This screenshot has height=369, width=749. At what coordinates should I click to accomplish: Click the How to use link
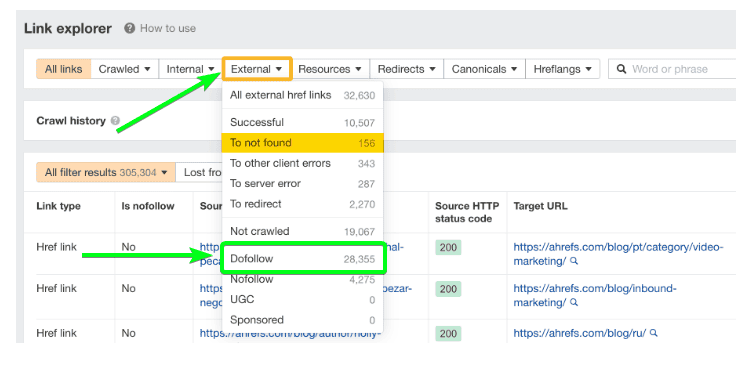[x=168, y=28]
